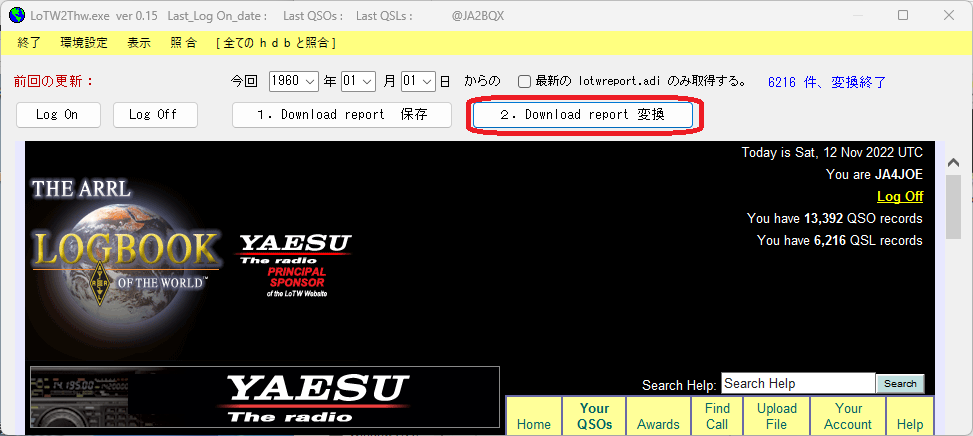The image size is (973, 436).
Task: Open the month 01 dropdown
Action: [359, 81]
